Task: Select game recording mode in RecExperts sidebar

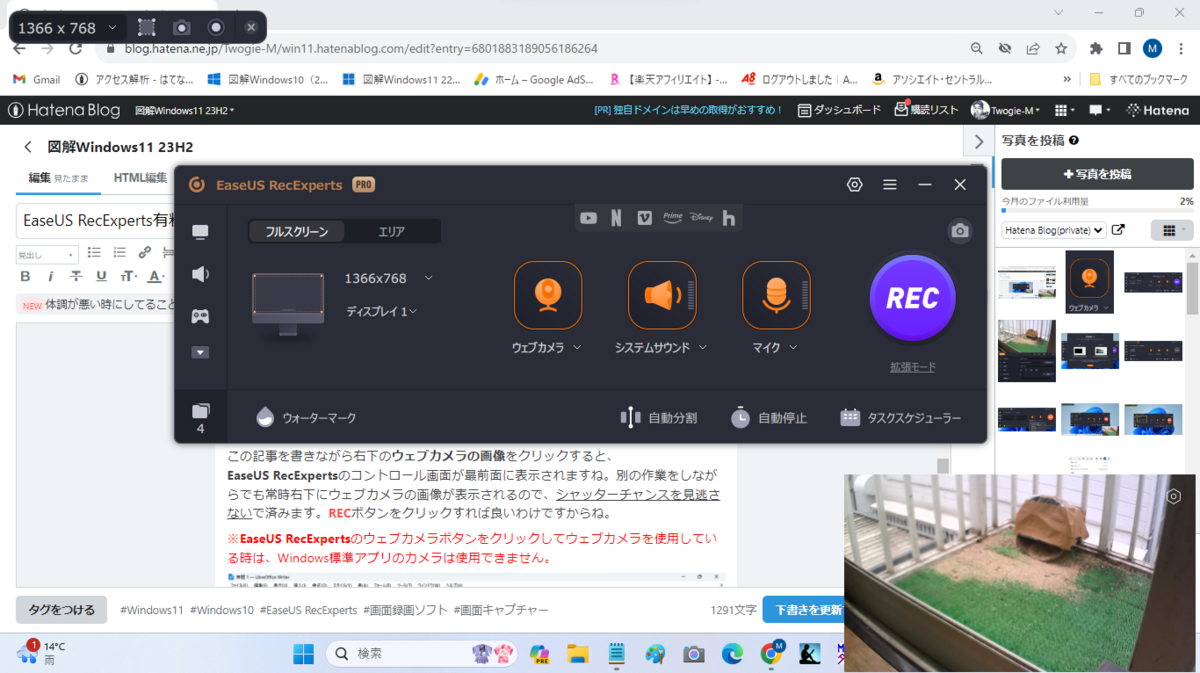Action: (200, 316)
